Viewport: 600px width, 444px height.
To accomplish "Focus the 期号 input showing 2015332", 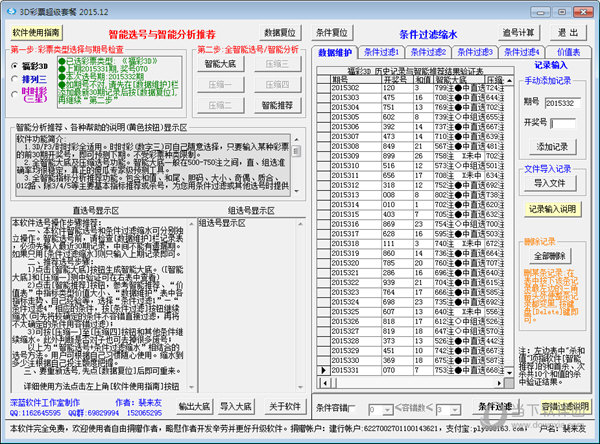I will click(x=562, y=103).
